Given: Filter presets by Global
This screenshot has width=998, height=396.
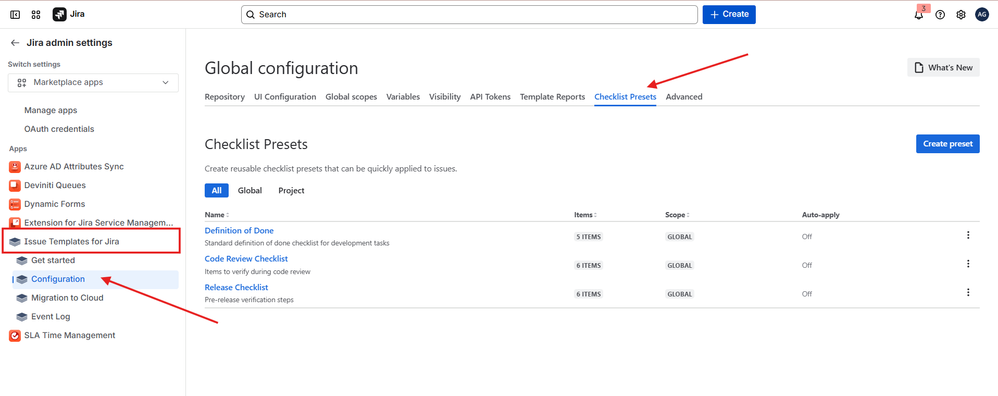Looking at the screenshot, I should 250,190.
